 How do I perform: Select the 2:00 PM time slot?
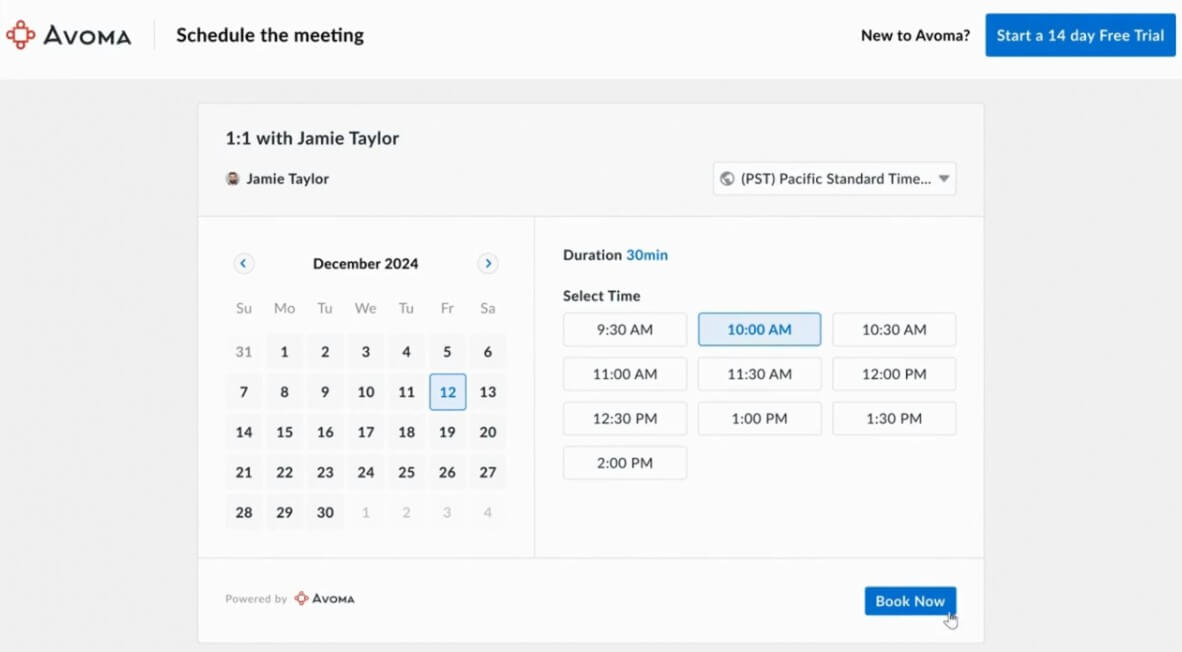tap(625, 463)
